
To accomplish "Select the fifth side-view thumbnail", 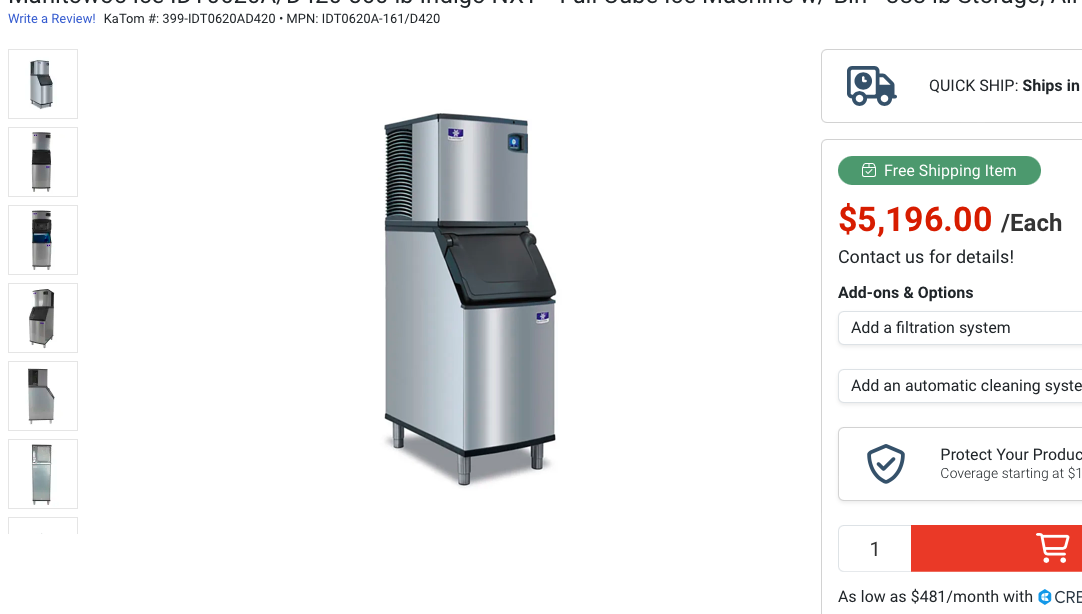I will (43, 396).
